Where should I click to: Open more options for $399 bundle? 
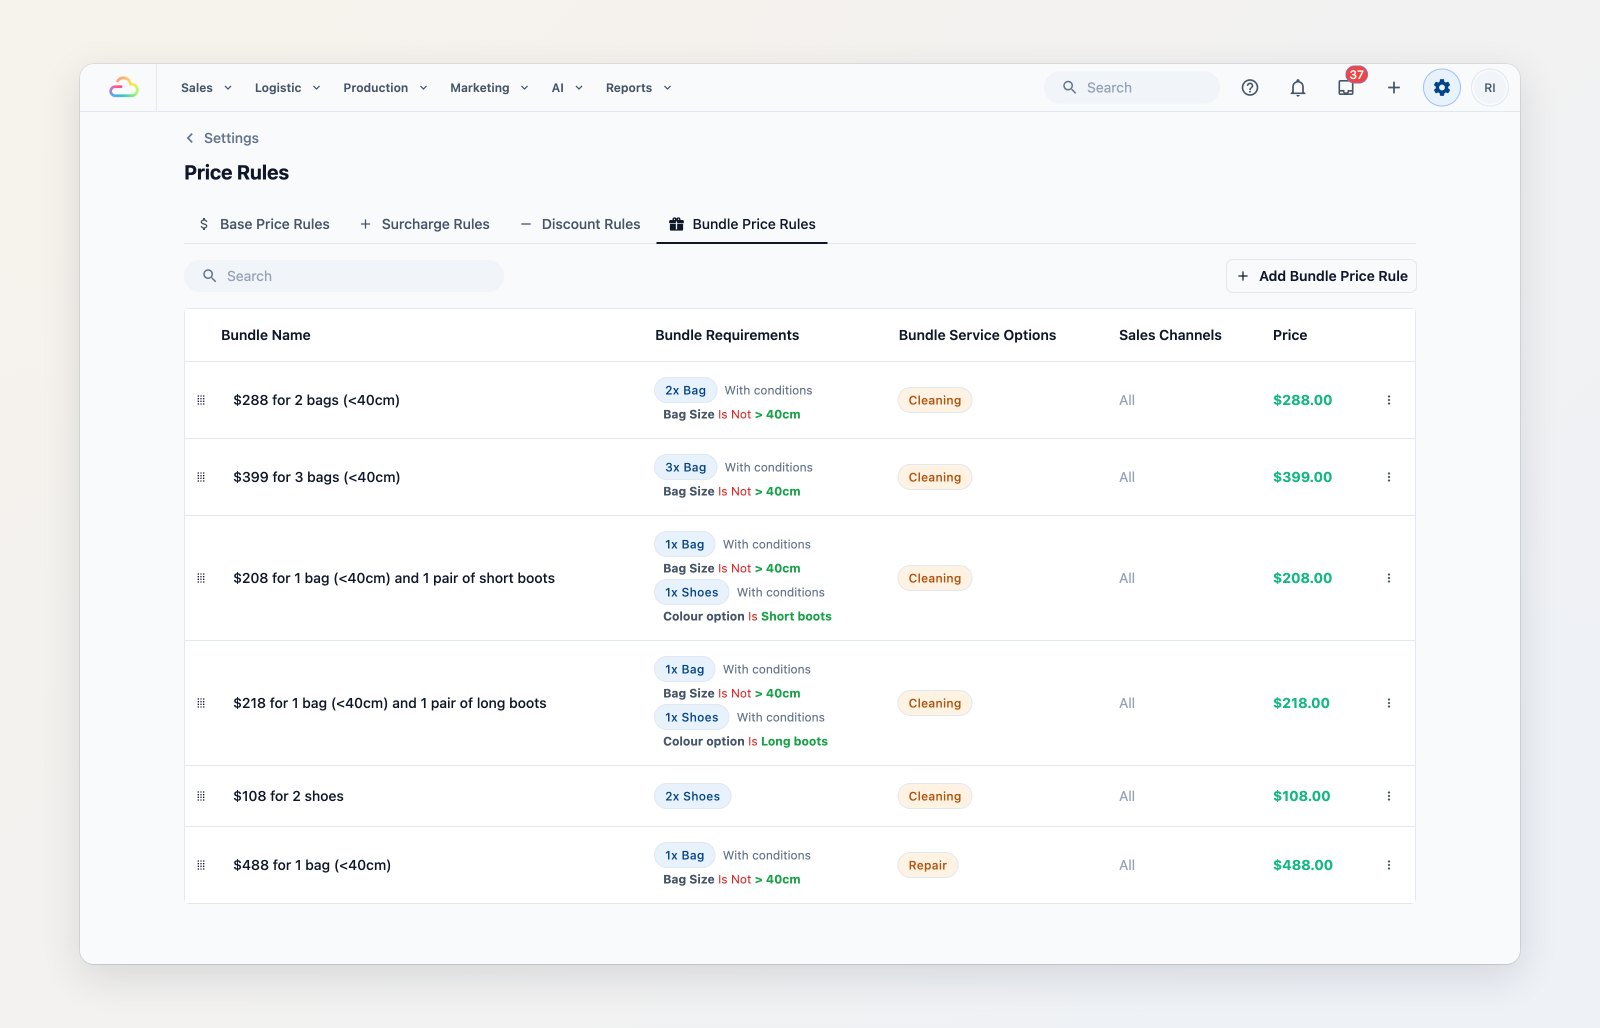1389,477
